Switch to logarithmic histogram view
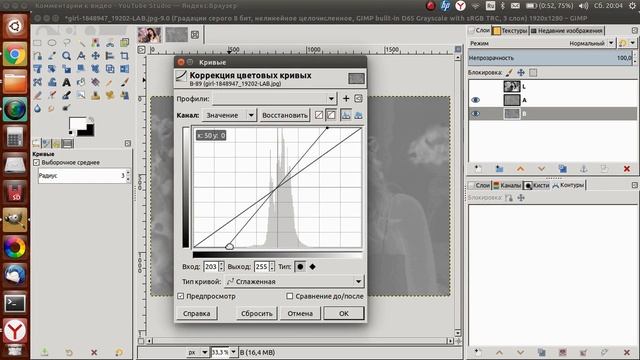 click(x=358, y=115)
